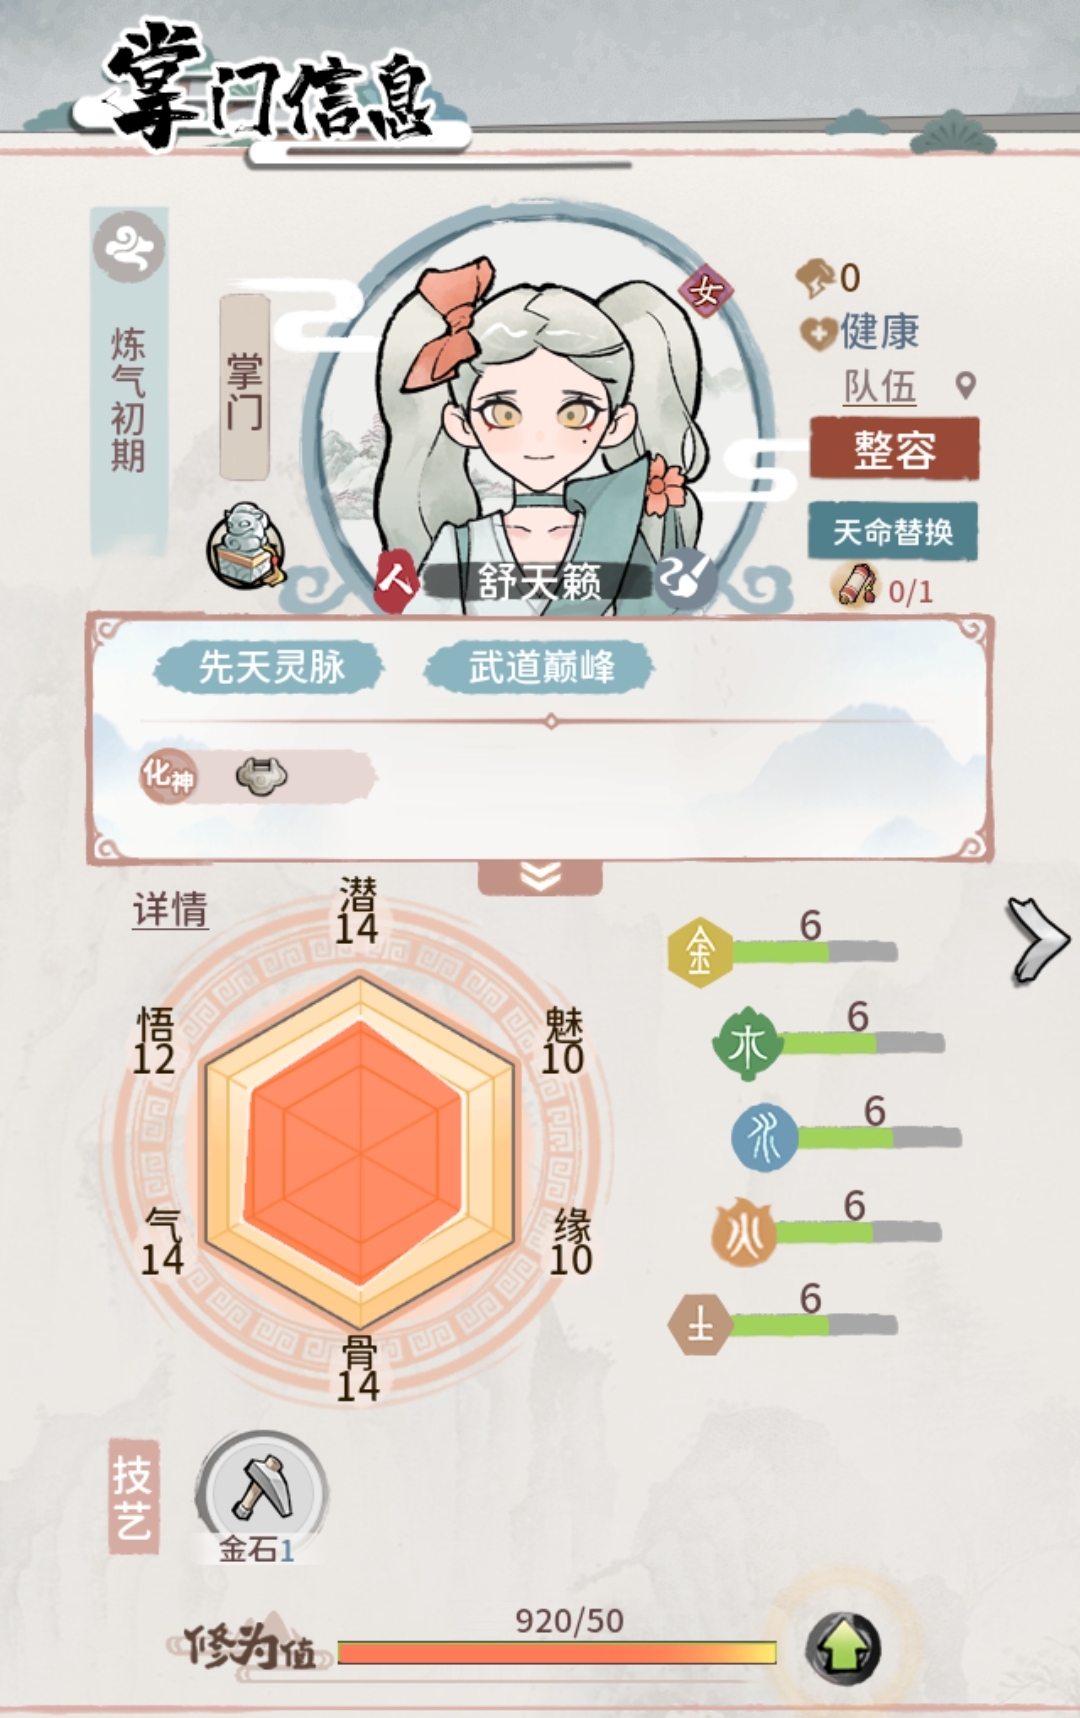Click the 整容 button
The width and height of the screenshot is (1080, 1718).
click(894, 449)
